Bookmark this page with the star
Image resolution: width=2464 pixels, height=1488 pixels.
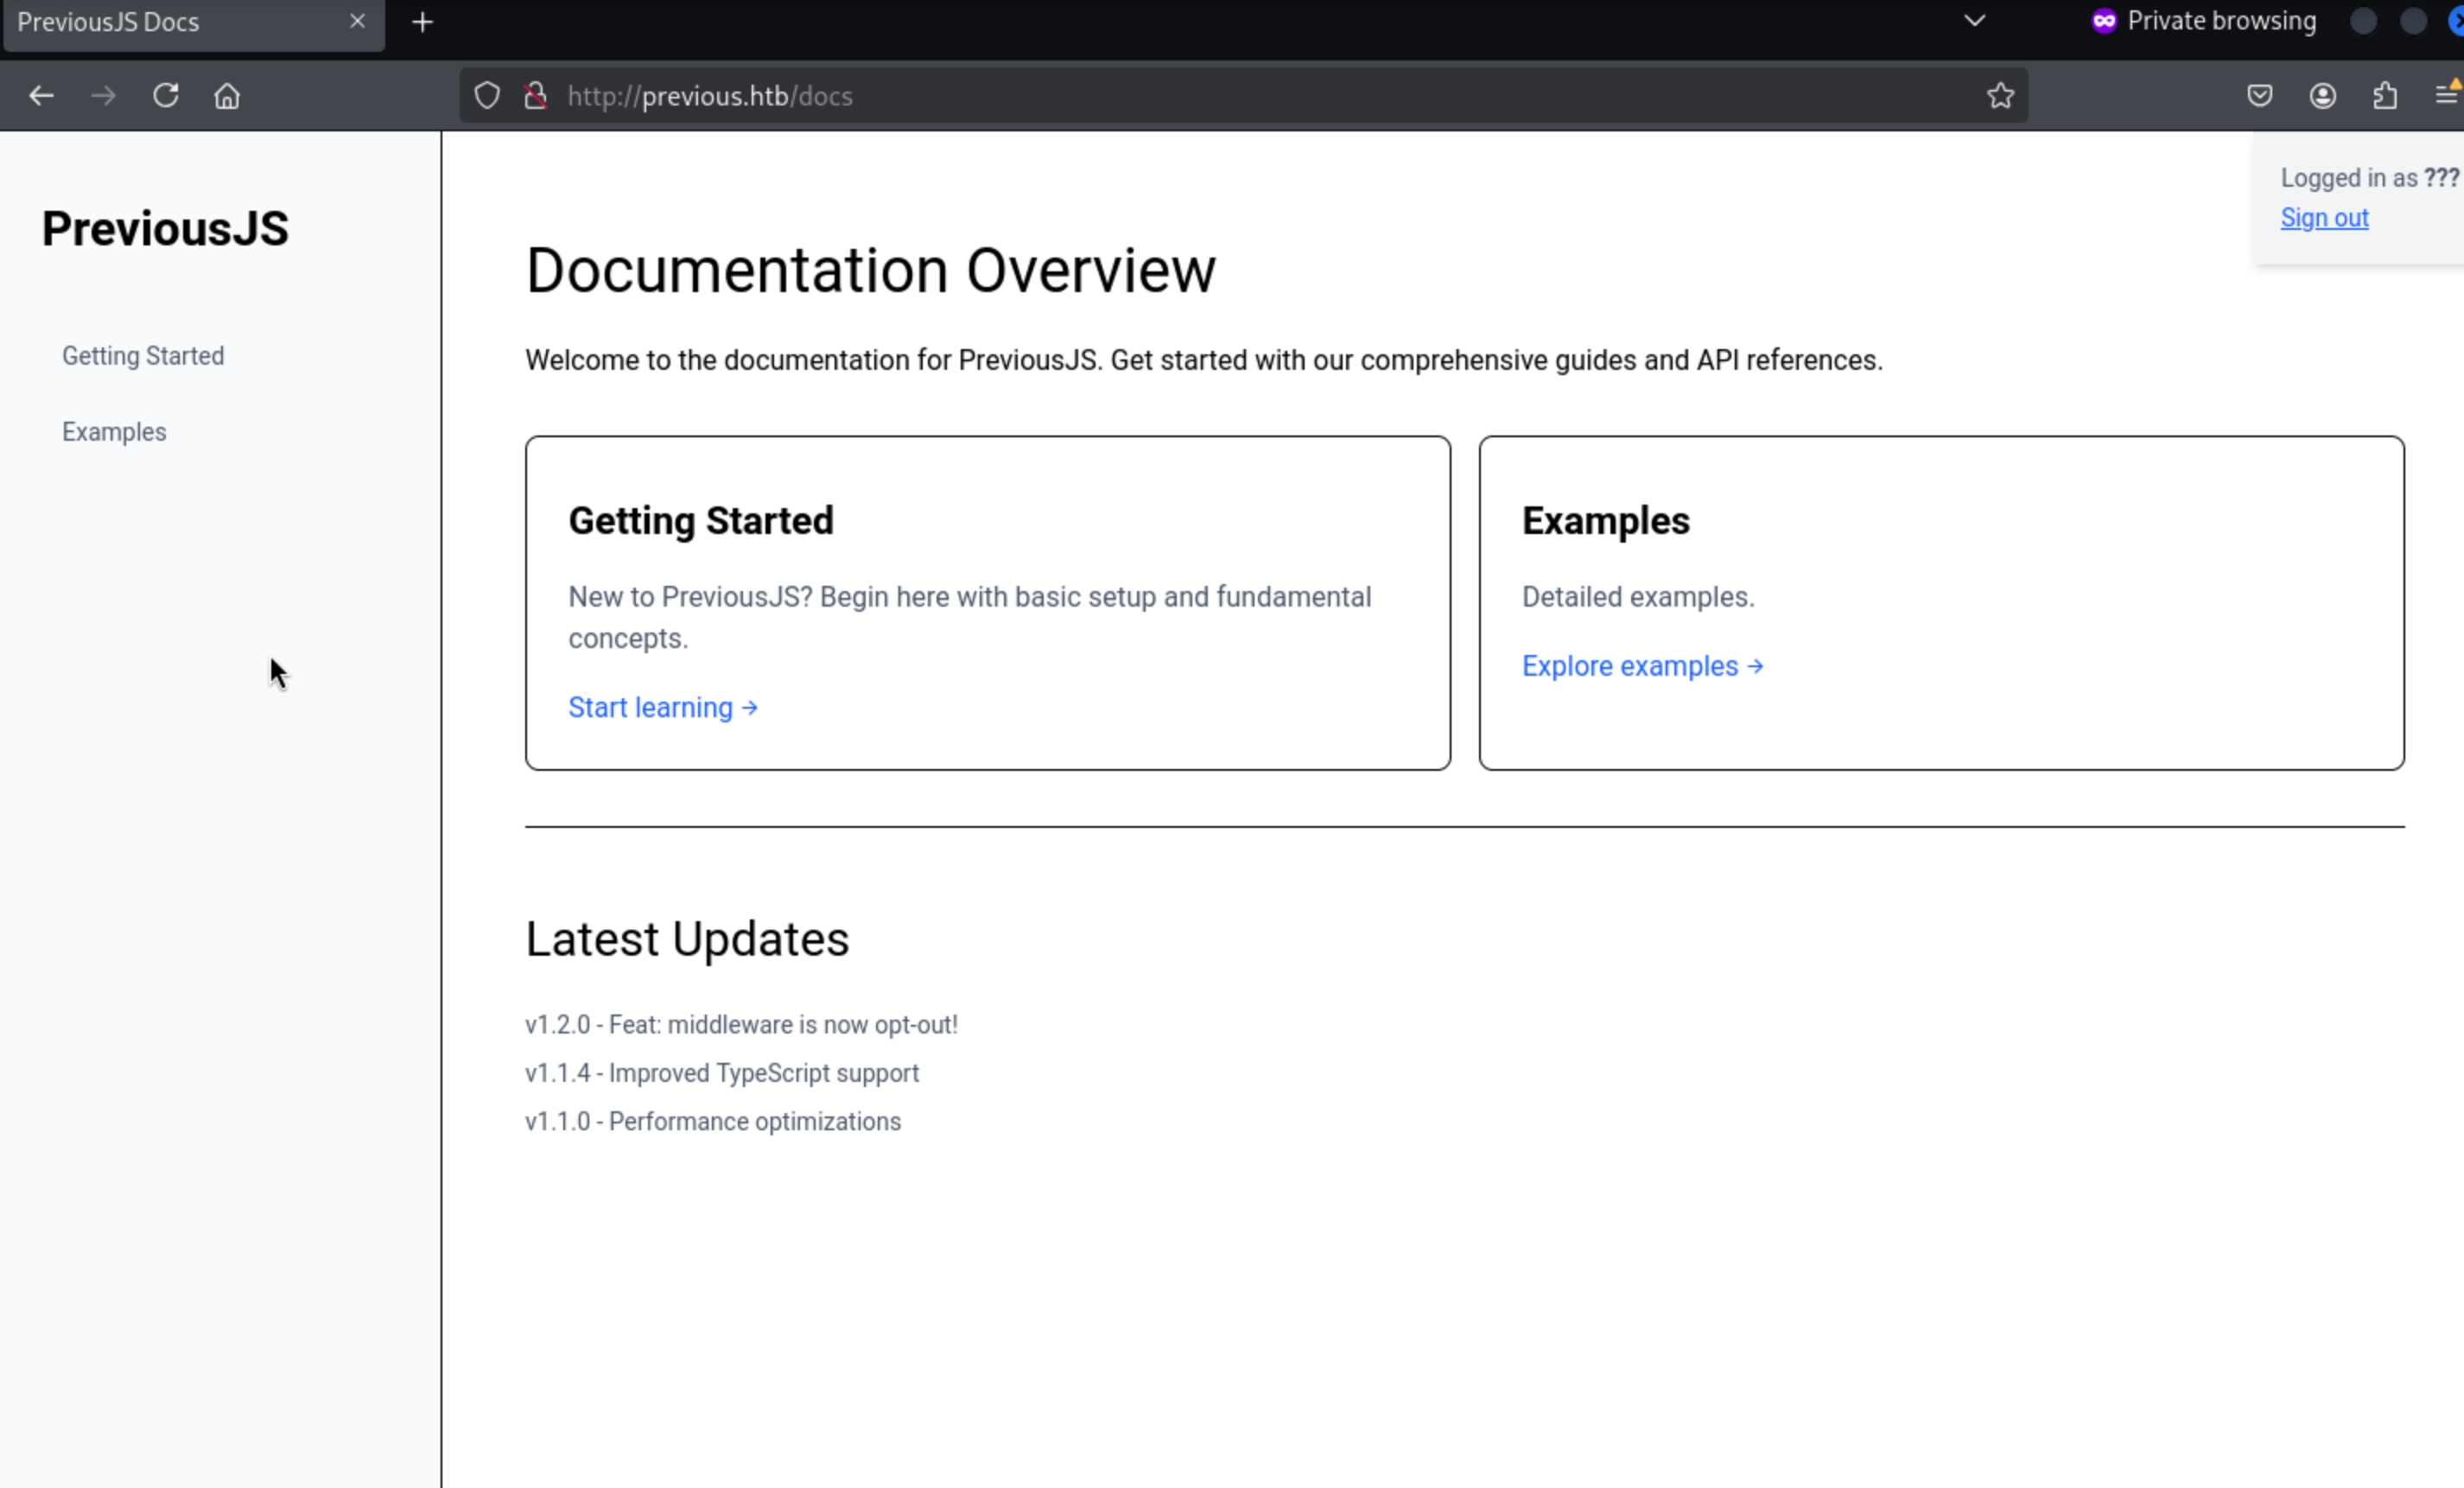point(2000,96)
